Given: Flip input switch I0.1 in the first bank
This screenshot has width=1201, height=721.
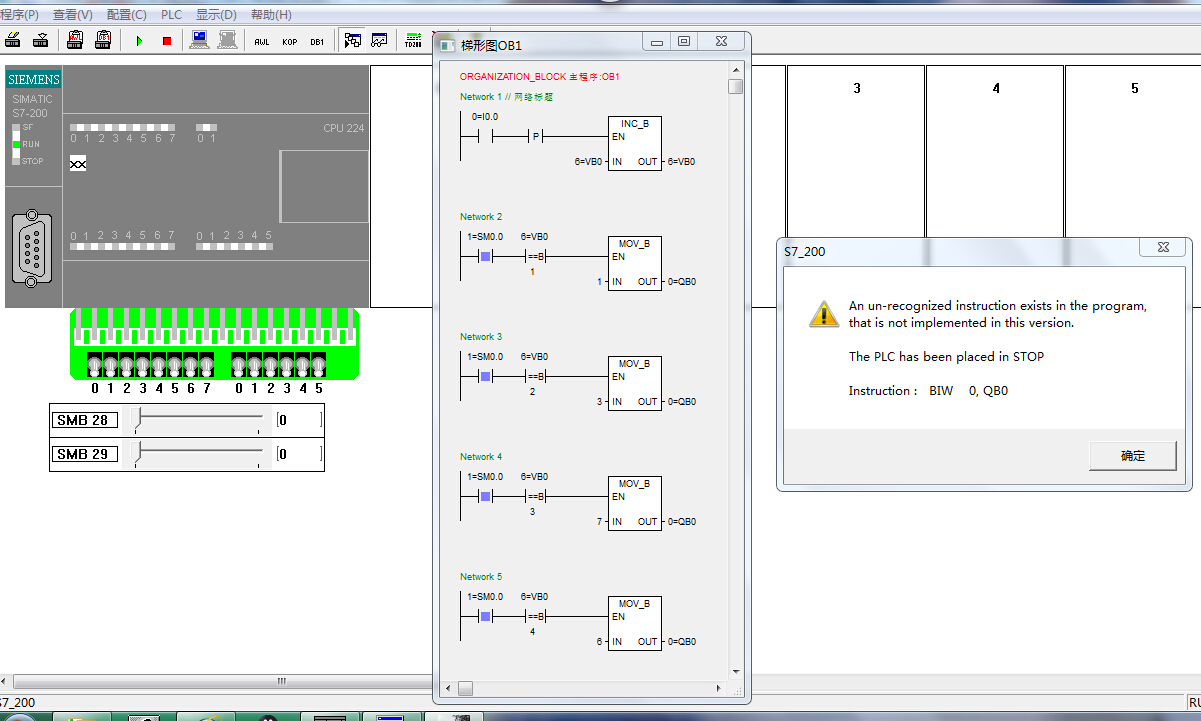Looking at the screenshot, I should point(110,365).
